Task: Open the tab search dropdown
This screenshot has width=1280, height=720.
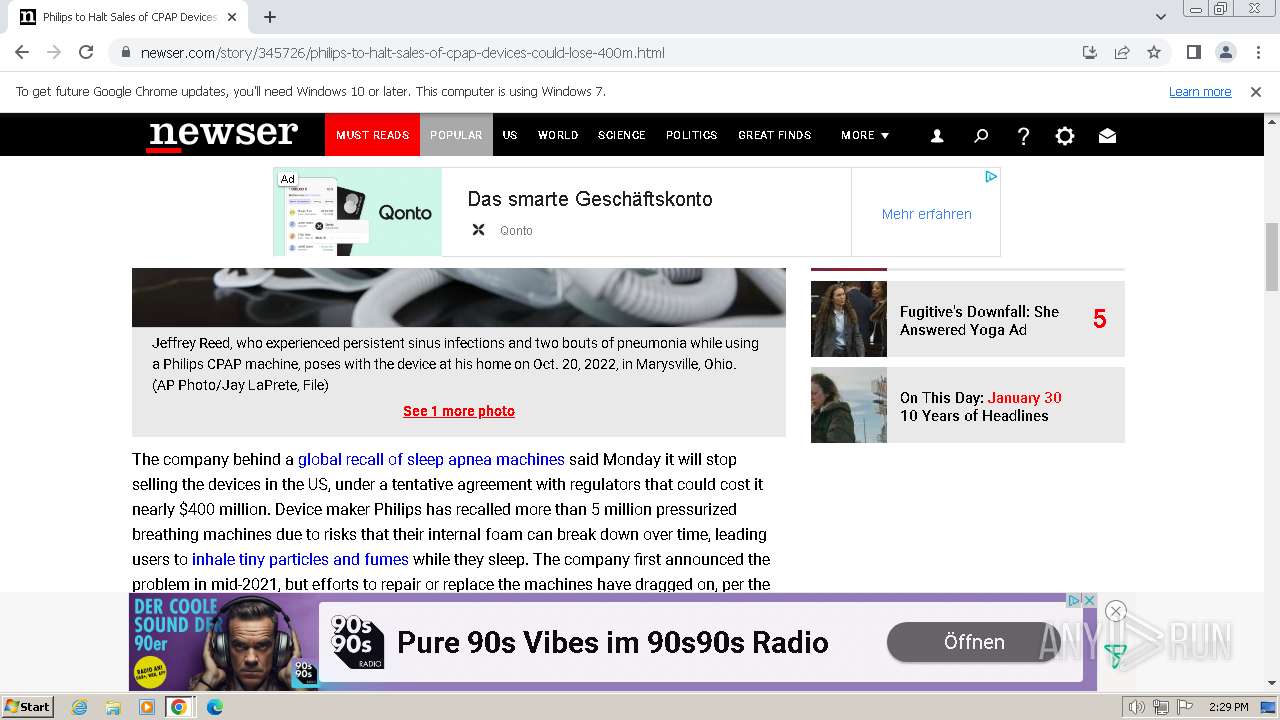Action: tap(1161, 17)
